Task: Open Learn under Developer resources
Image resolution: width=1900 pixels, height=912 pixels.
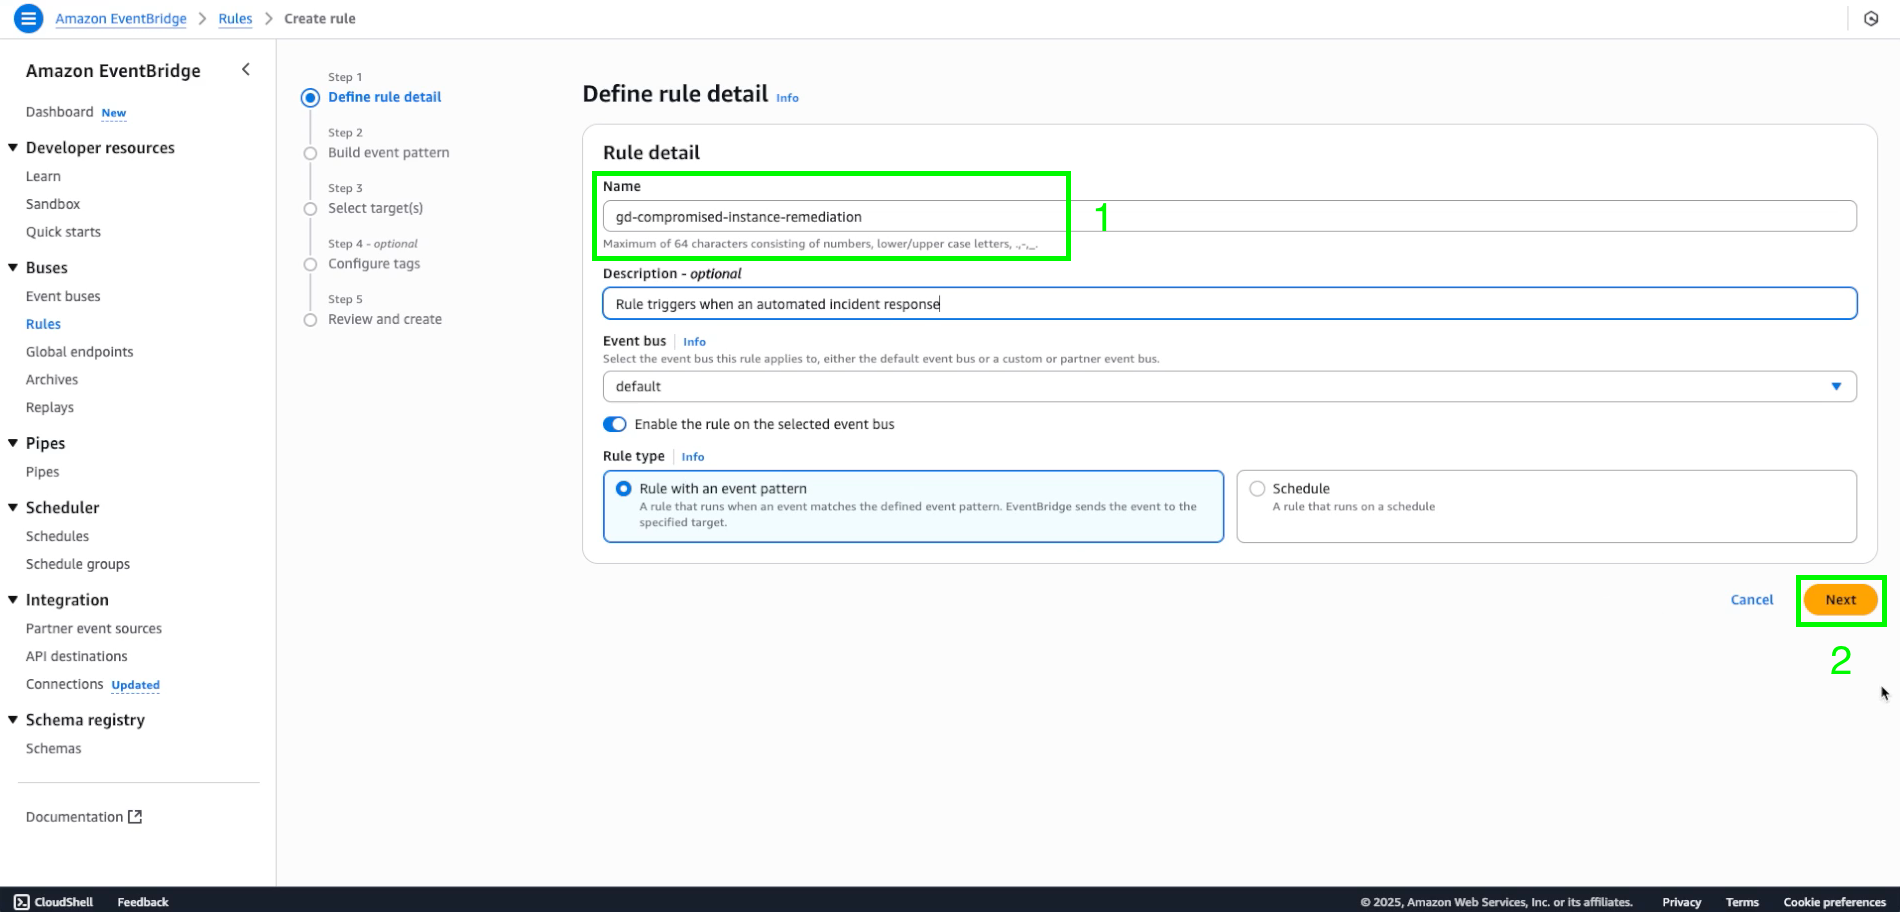Action: [43, 176]
